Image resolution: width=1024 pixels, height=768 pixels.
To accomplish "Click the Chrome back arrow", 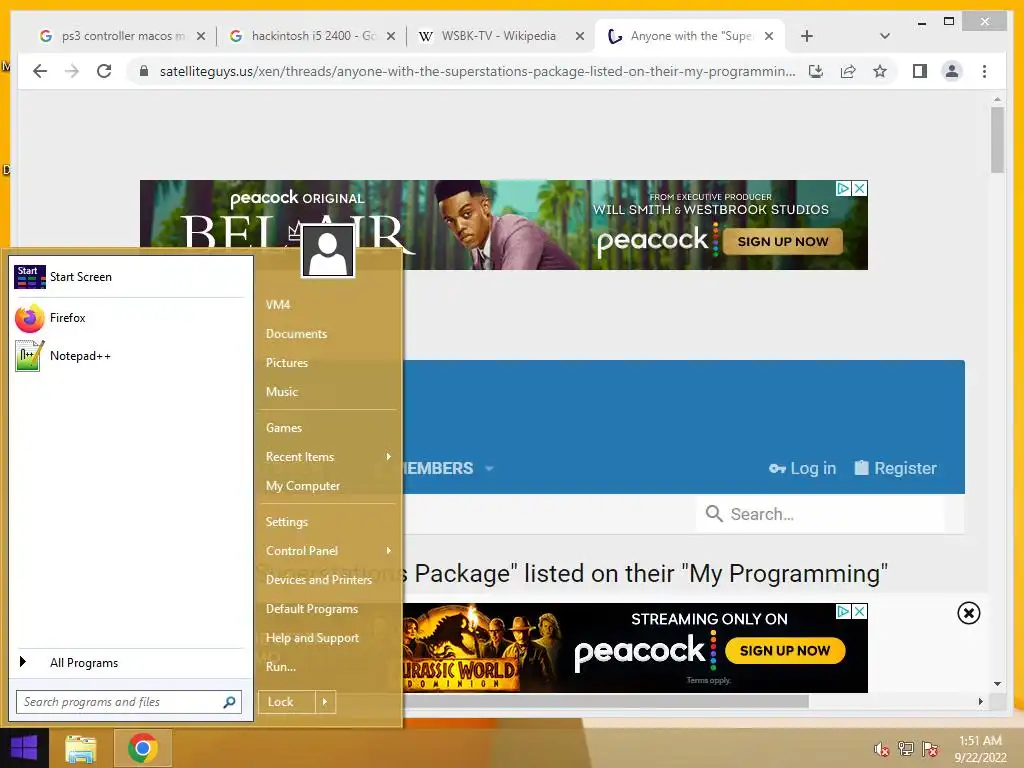I will pos(40,71).
